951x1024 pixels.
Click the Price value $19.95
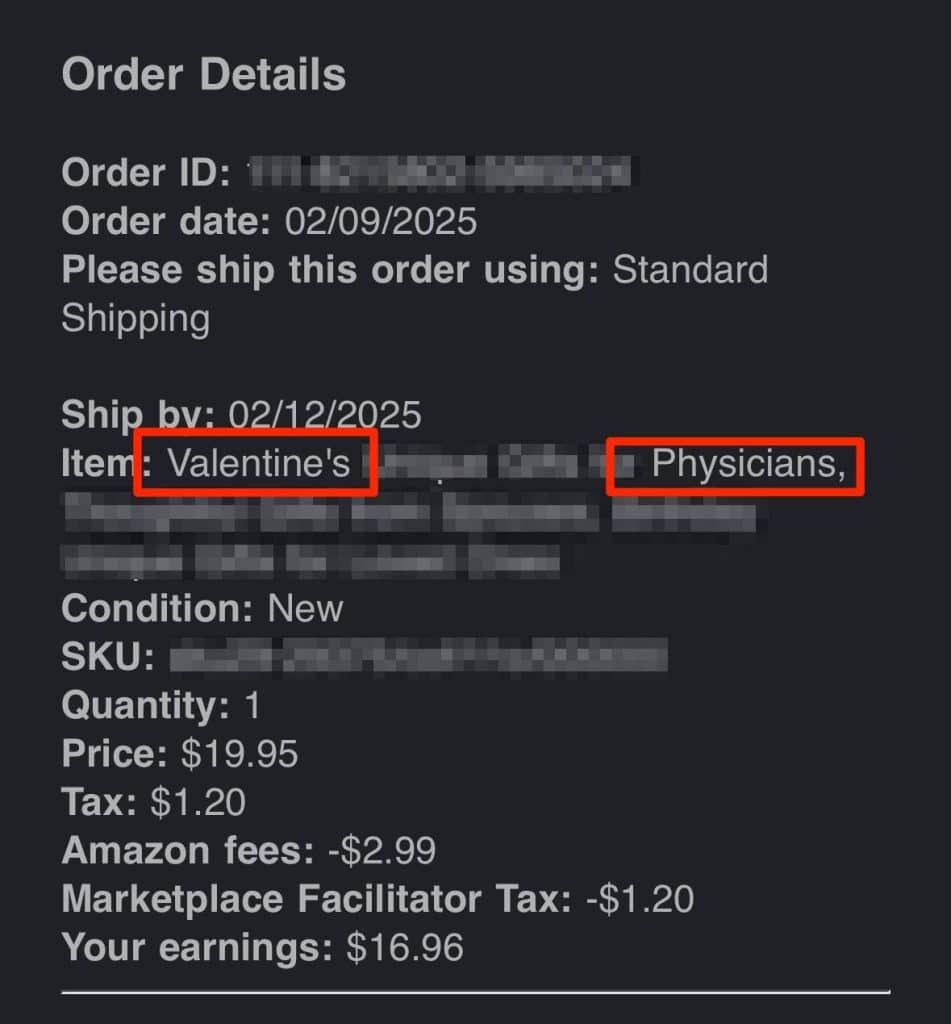(239, 753)
